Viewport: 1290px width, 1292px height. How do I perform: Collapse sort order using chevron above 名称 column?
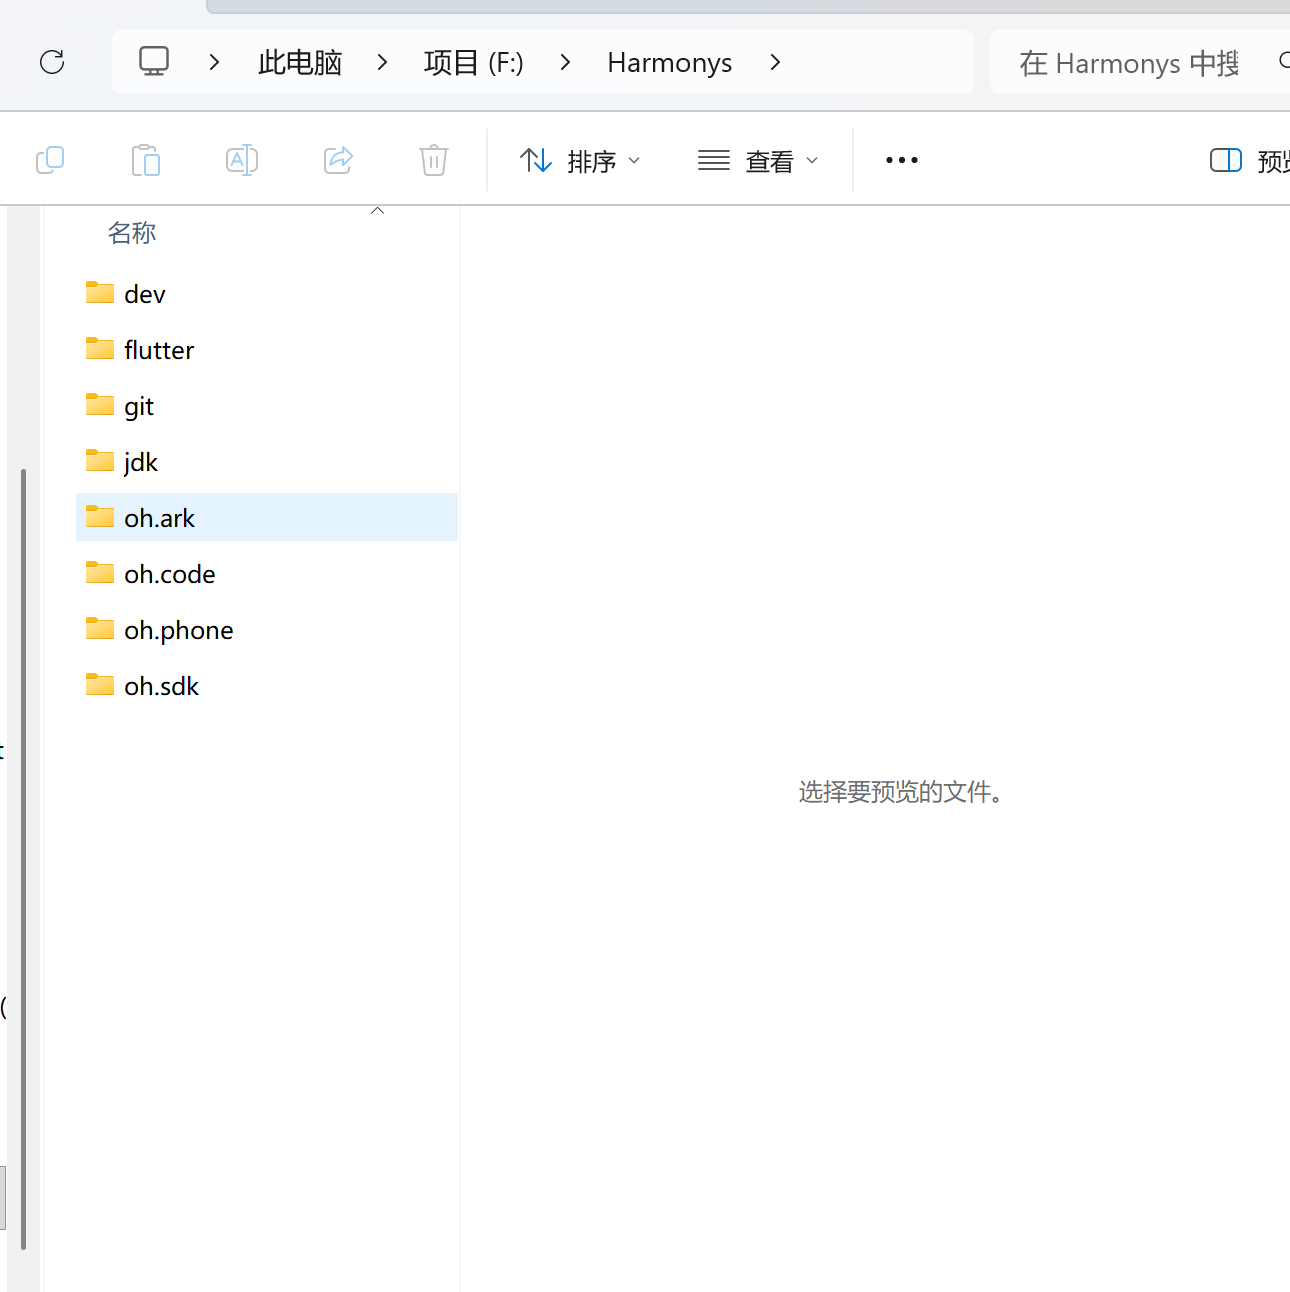pyautogui.click(x=377, y=210)
